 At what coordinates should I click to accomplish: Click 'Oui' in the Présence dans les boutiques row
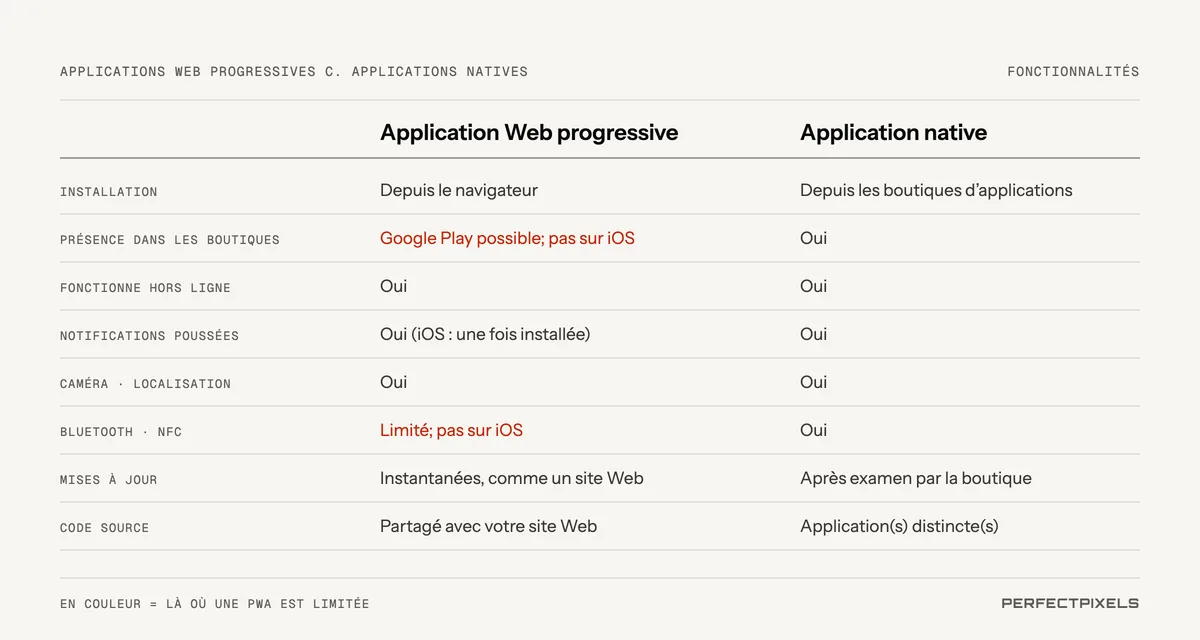[x=813, y=238]
